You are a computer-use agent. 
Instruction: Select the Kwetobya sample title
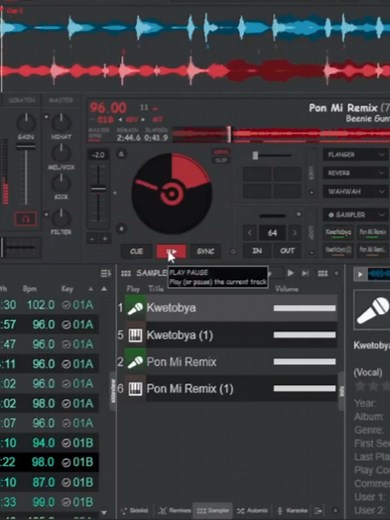(x=171, y=308)
